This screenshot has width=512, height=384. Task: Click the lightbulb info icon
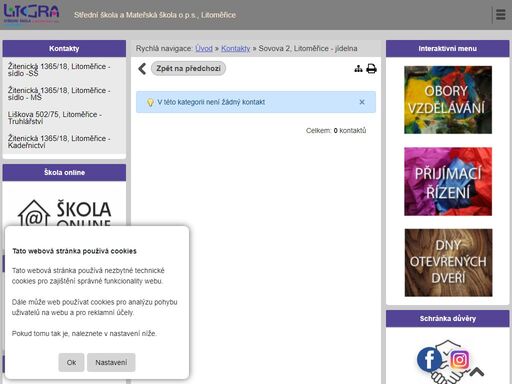pyautogui.click(x=150, y=102)
